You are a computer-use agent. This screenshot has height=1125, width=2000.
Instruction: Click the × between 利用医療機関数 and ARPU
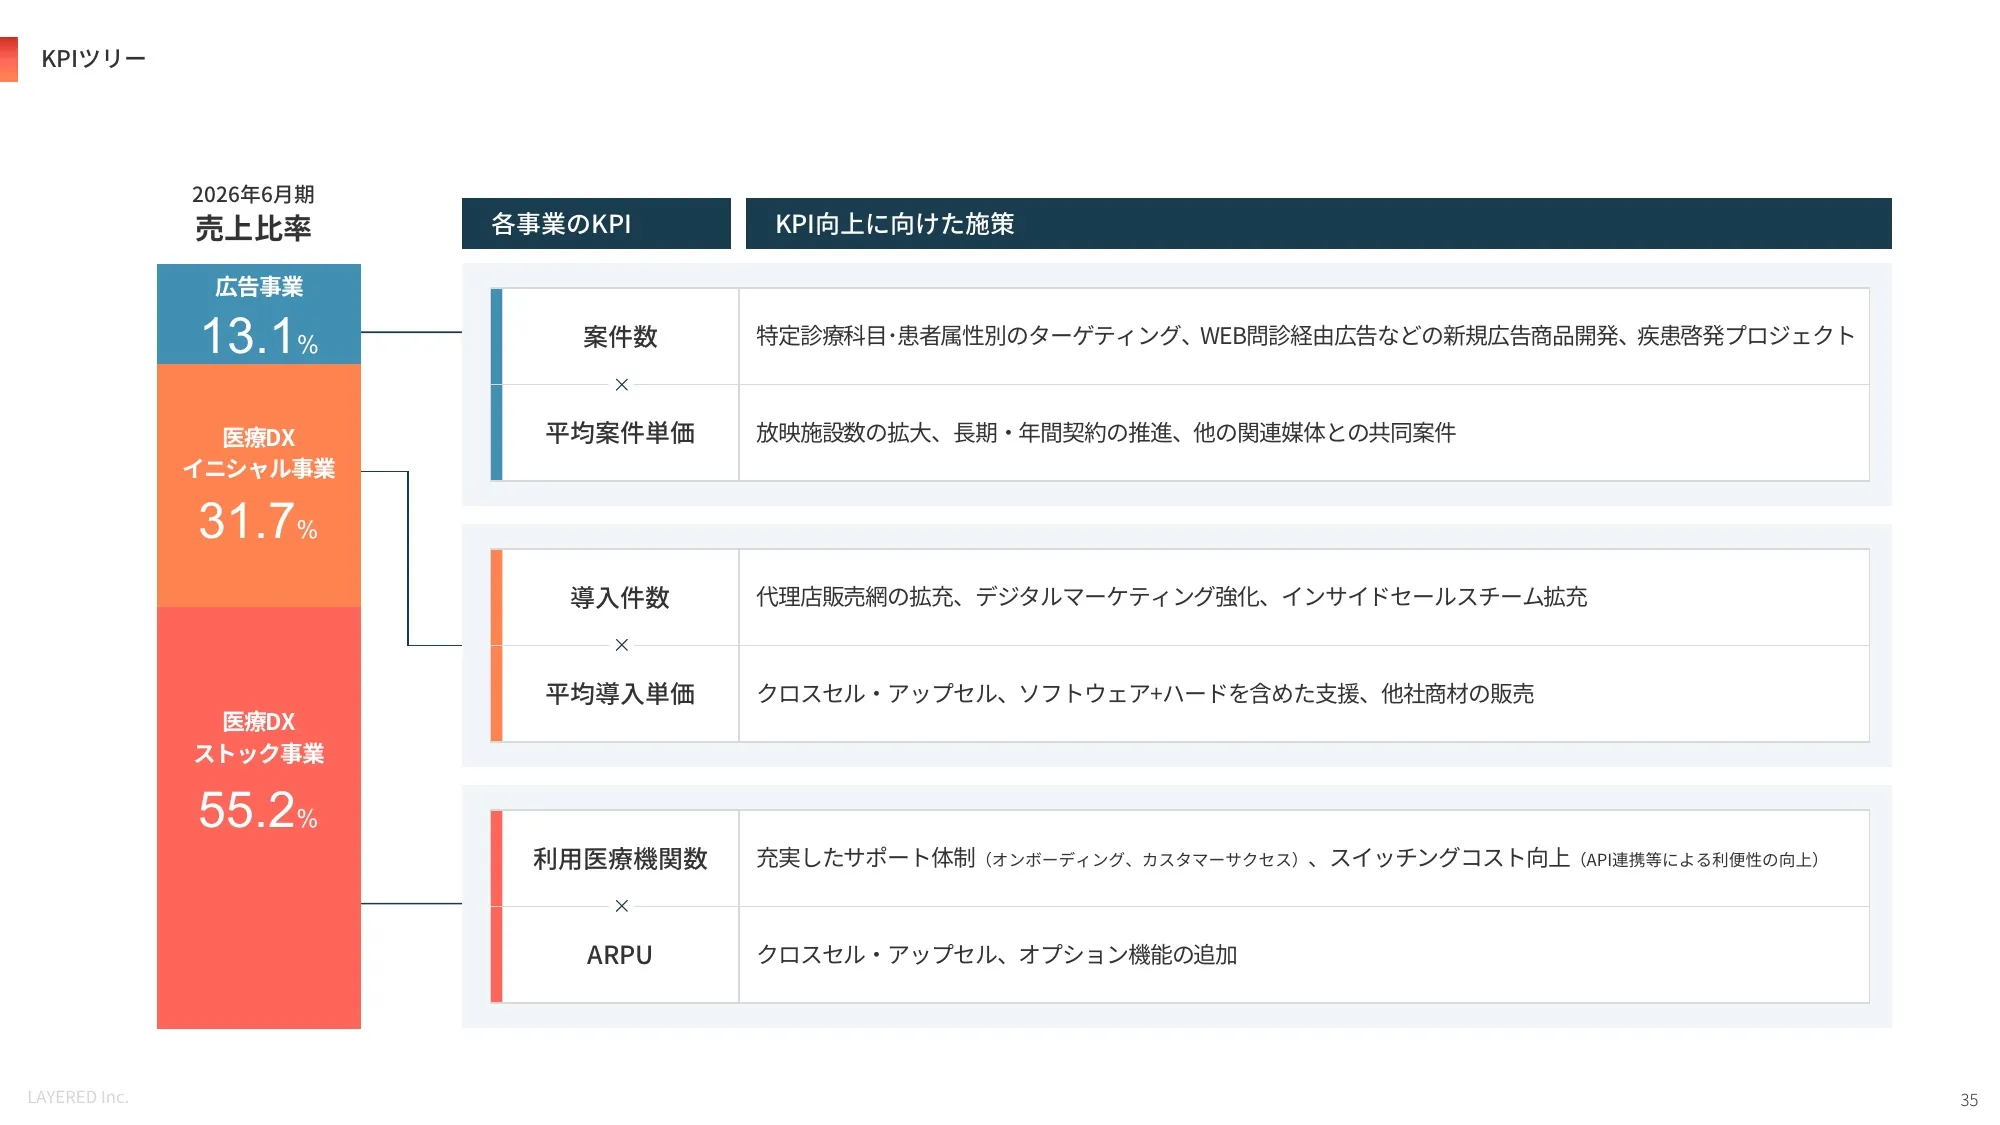tap(622, 906)
